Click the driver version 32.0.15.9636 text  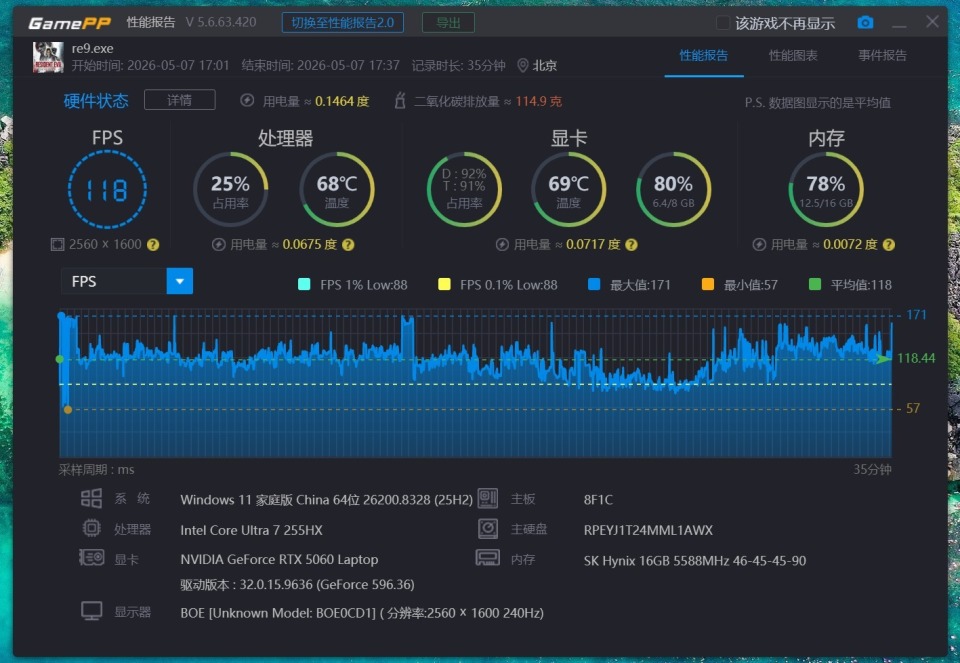coord(297,585)
